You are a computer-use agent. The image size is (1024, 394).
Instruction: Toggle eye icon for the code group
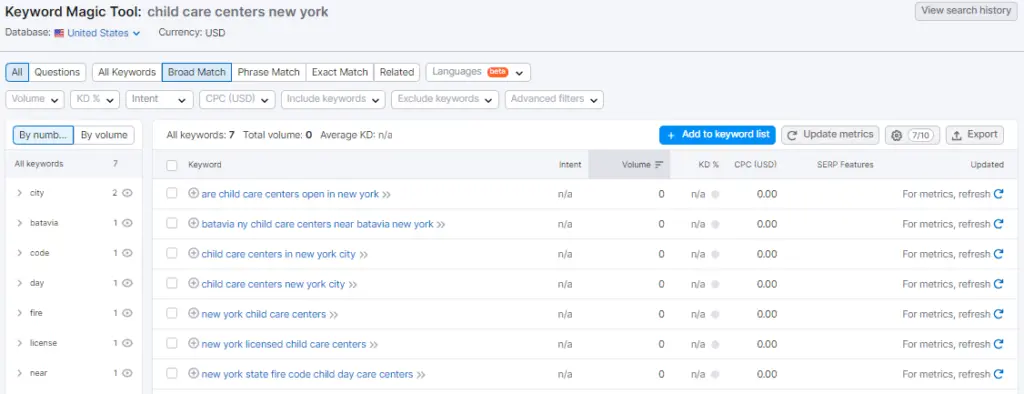[x=127, y=254]
